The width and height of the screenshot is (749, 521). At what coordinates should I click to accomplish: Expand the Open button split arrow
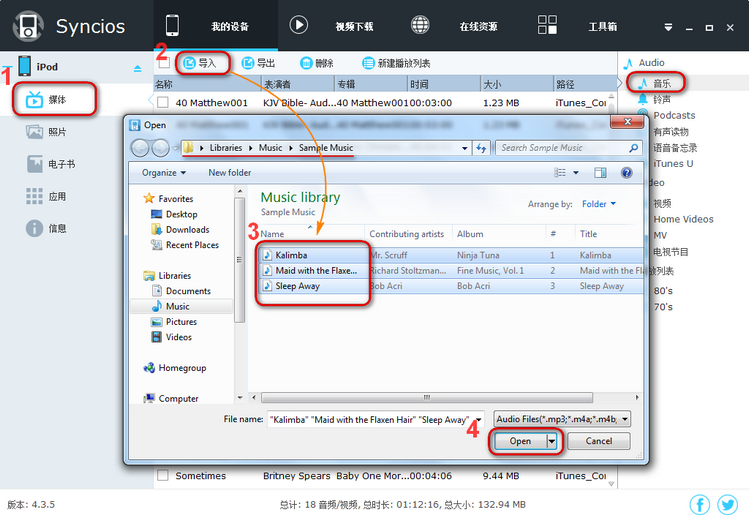(551, 441)
